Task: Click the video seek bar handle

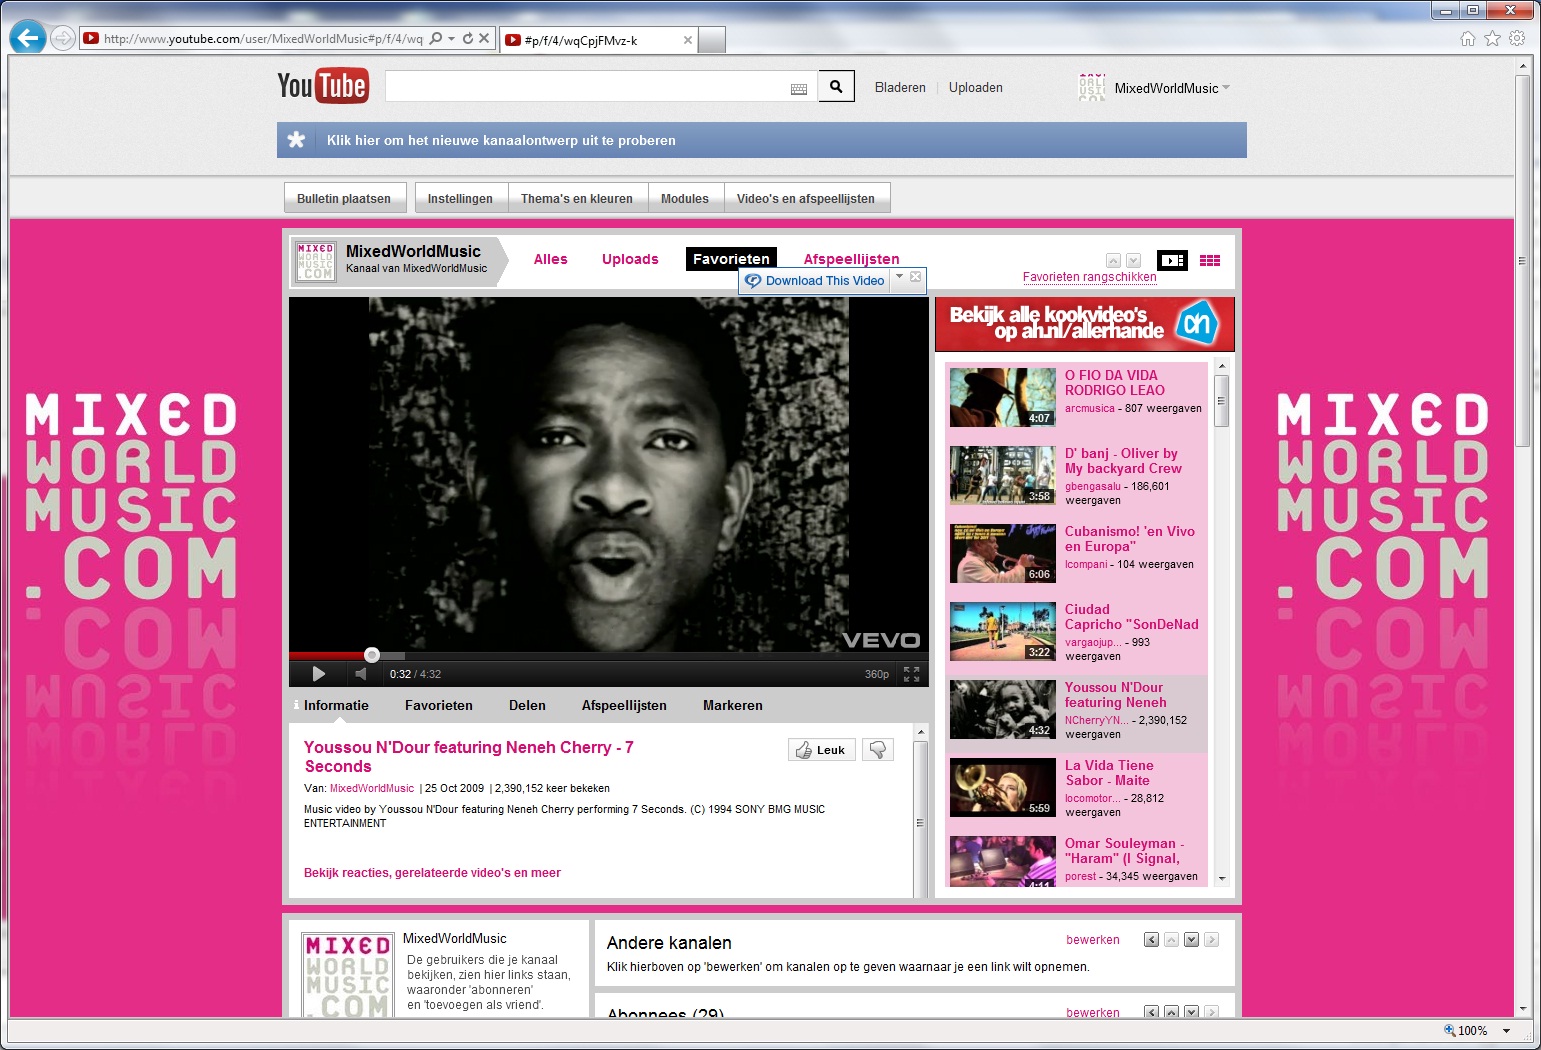Action: click(x=372, y=655)
